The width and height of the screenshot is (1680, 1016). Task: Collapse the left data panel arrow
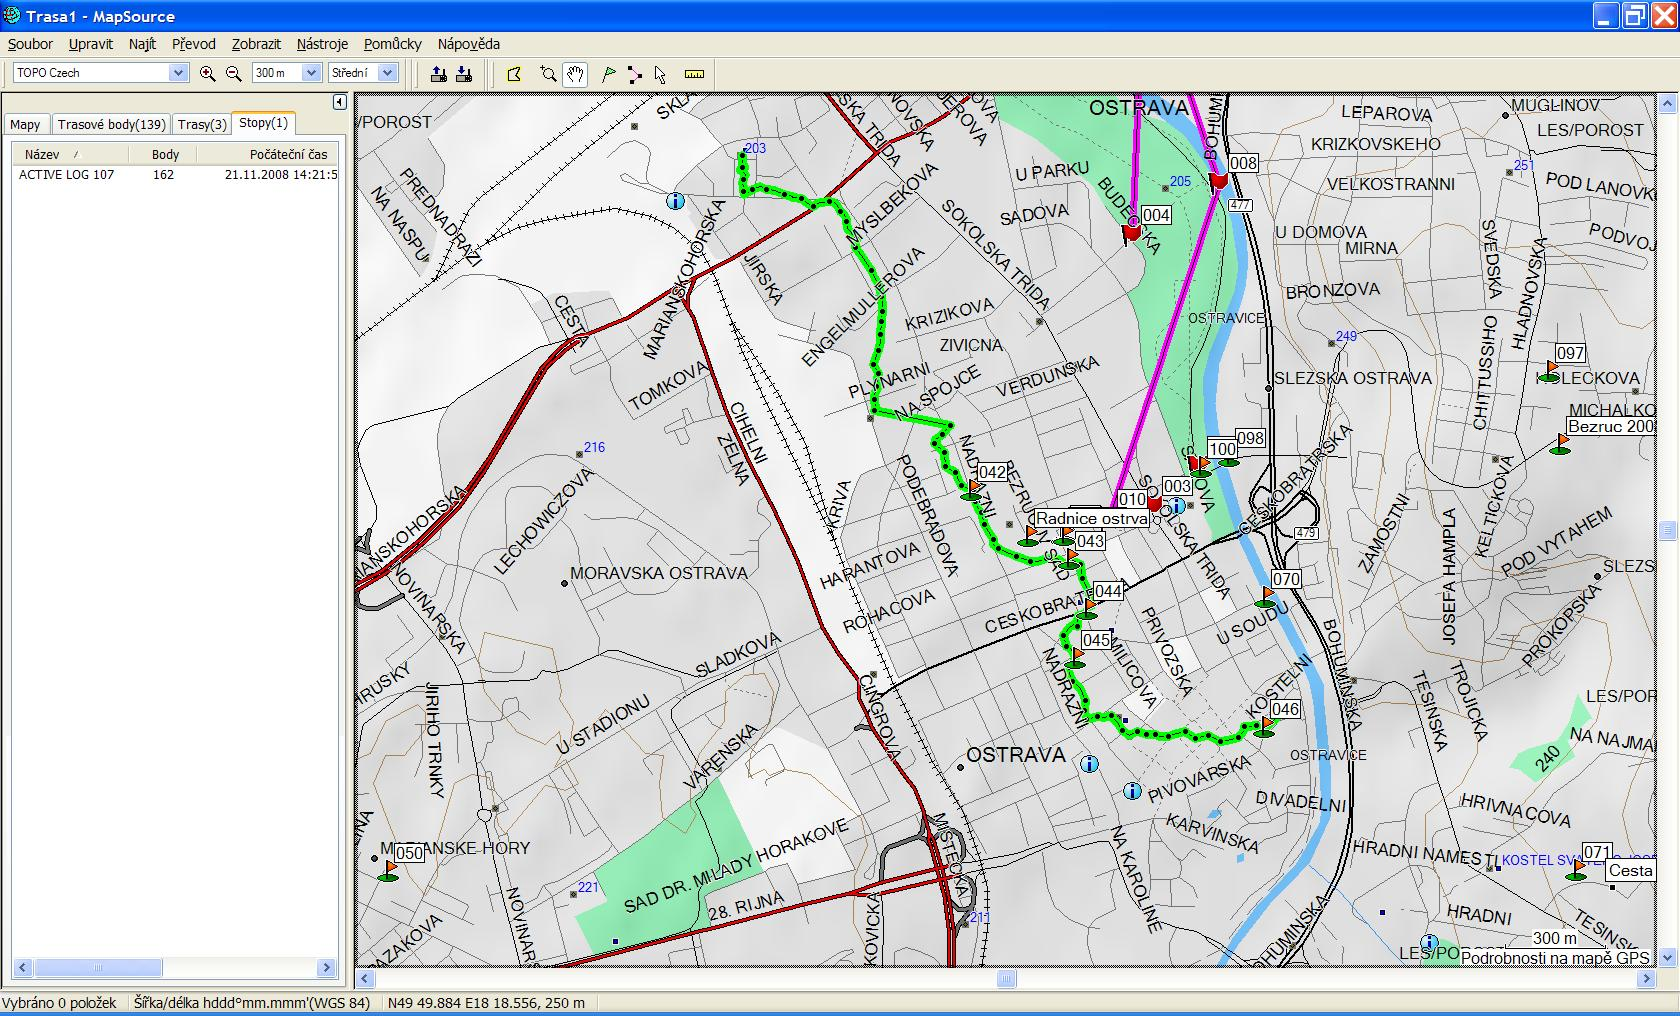coord(340,102)
